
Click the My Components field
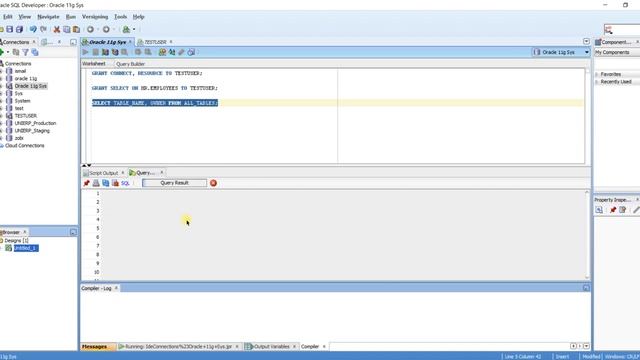pyautogui.click(x=617, y=52)
